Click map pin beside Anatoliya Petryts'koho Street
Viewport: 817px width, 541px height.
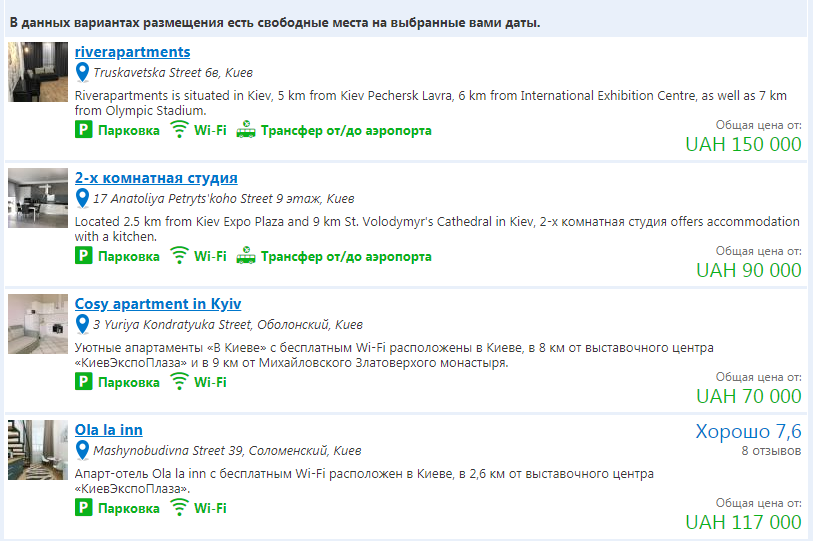(83, 198)
